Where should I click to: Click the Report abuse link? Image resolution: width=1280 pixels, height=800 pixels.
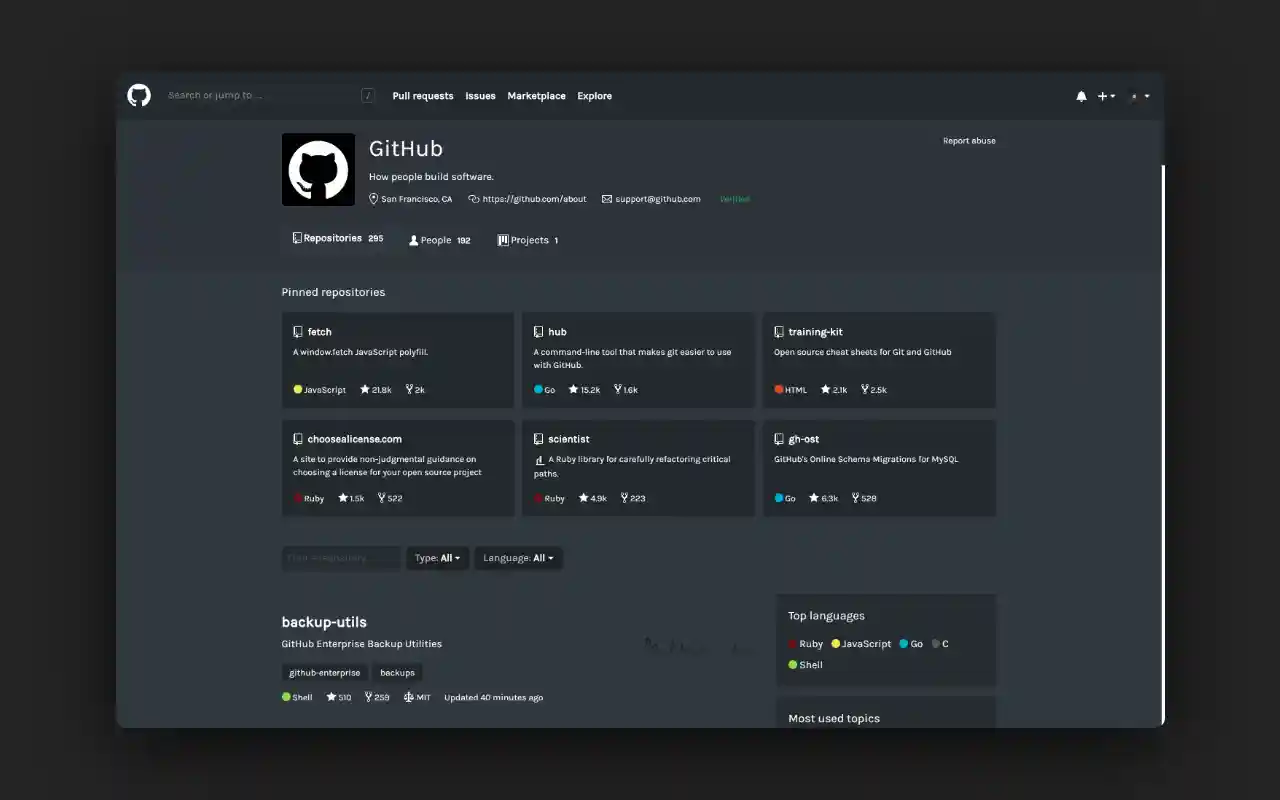pyautogui.click(x=969, y=141)
